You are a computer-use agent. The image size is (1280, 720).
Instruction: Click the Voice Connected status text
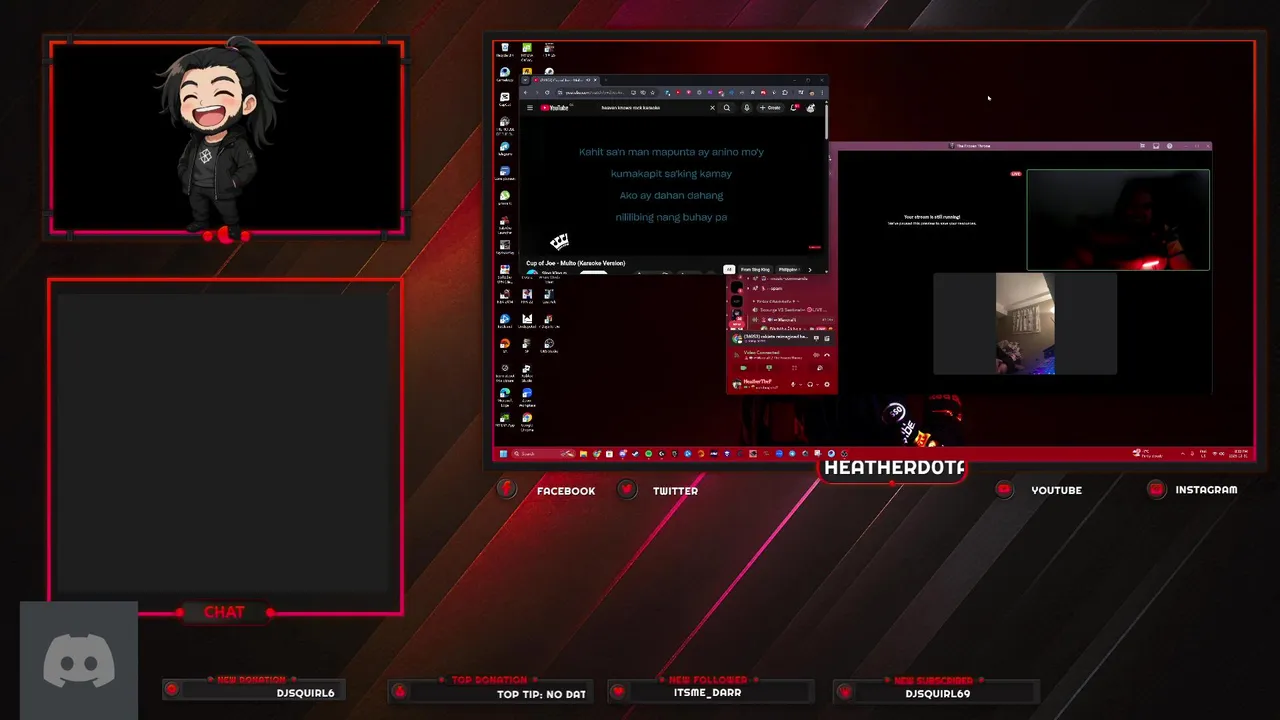[761, 352]
